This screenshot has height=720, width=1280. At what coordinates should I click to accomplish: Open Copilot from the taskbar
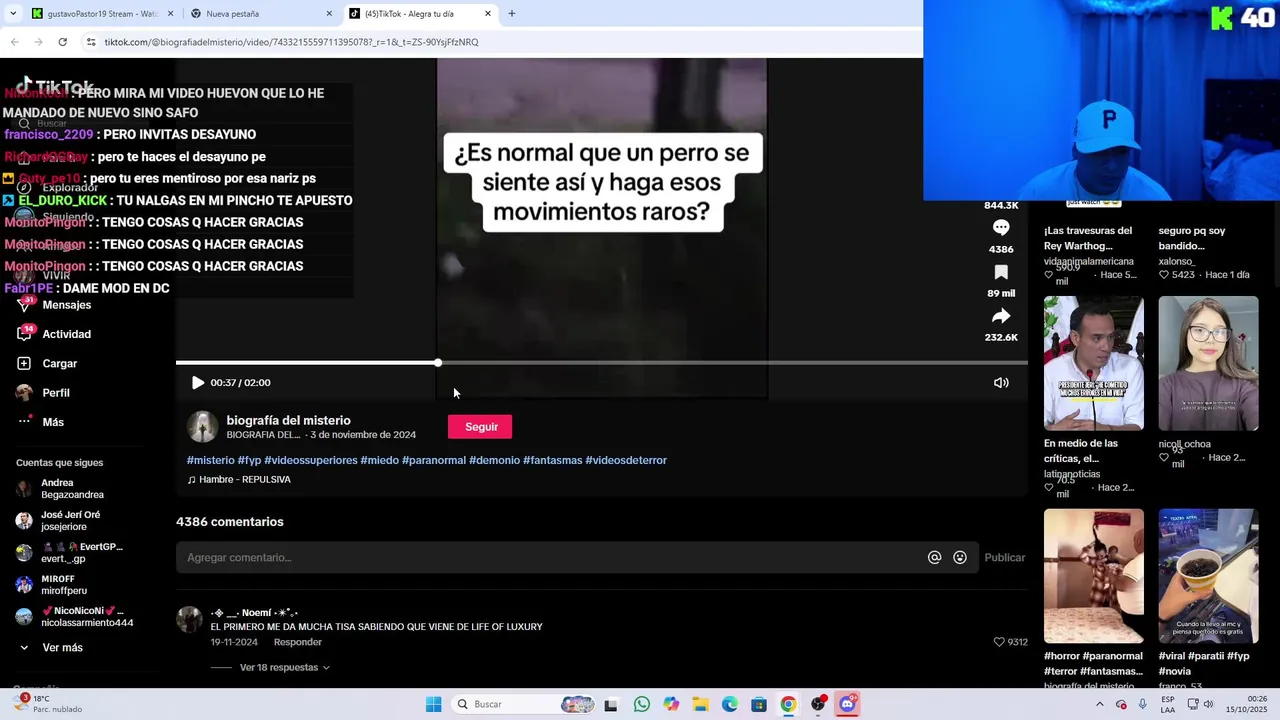click(x=671, y=704)
